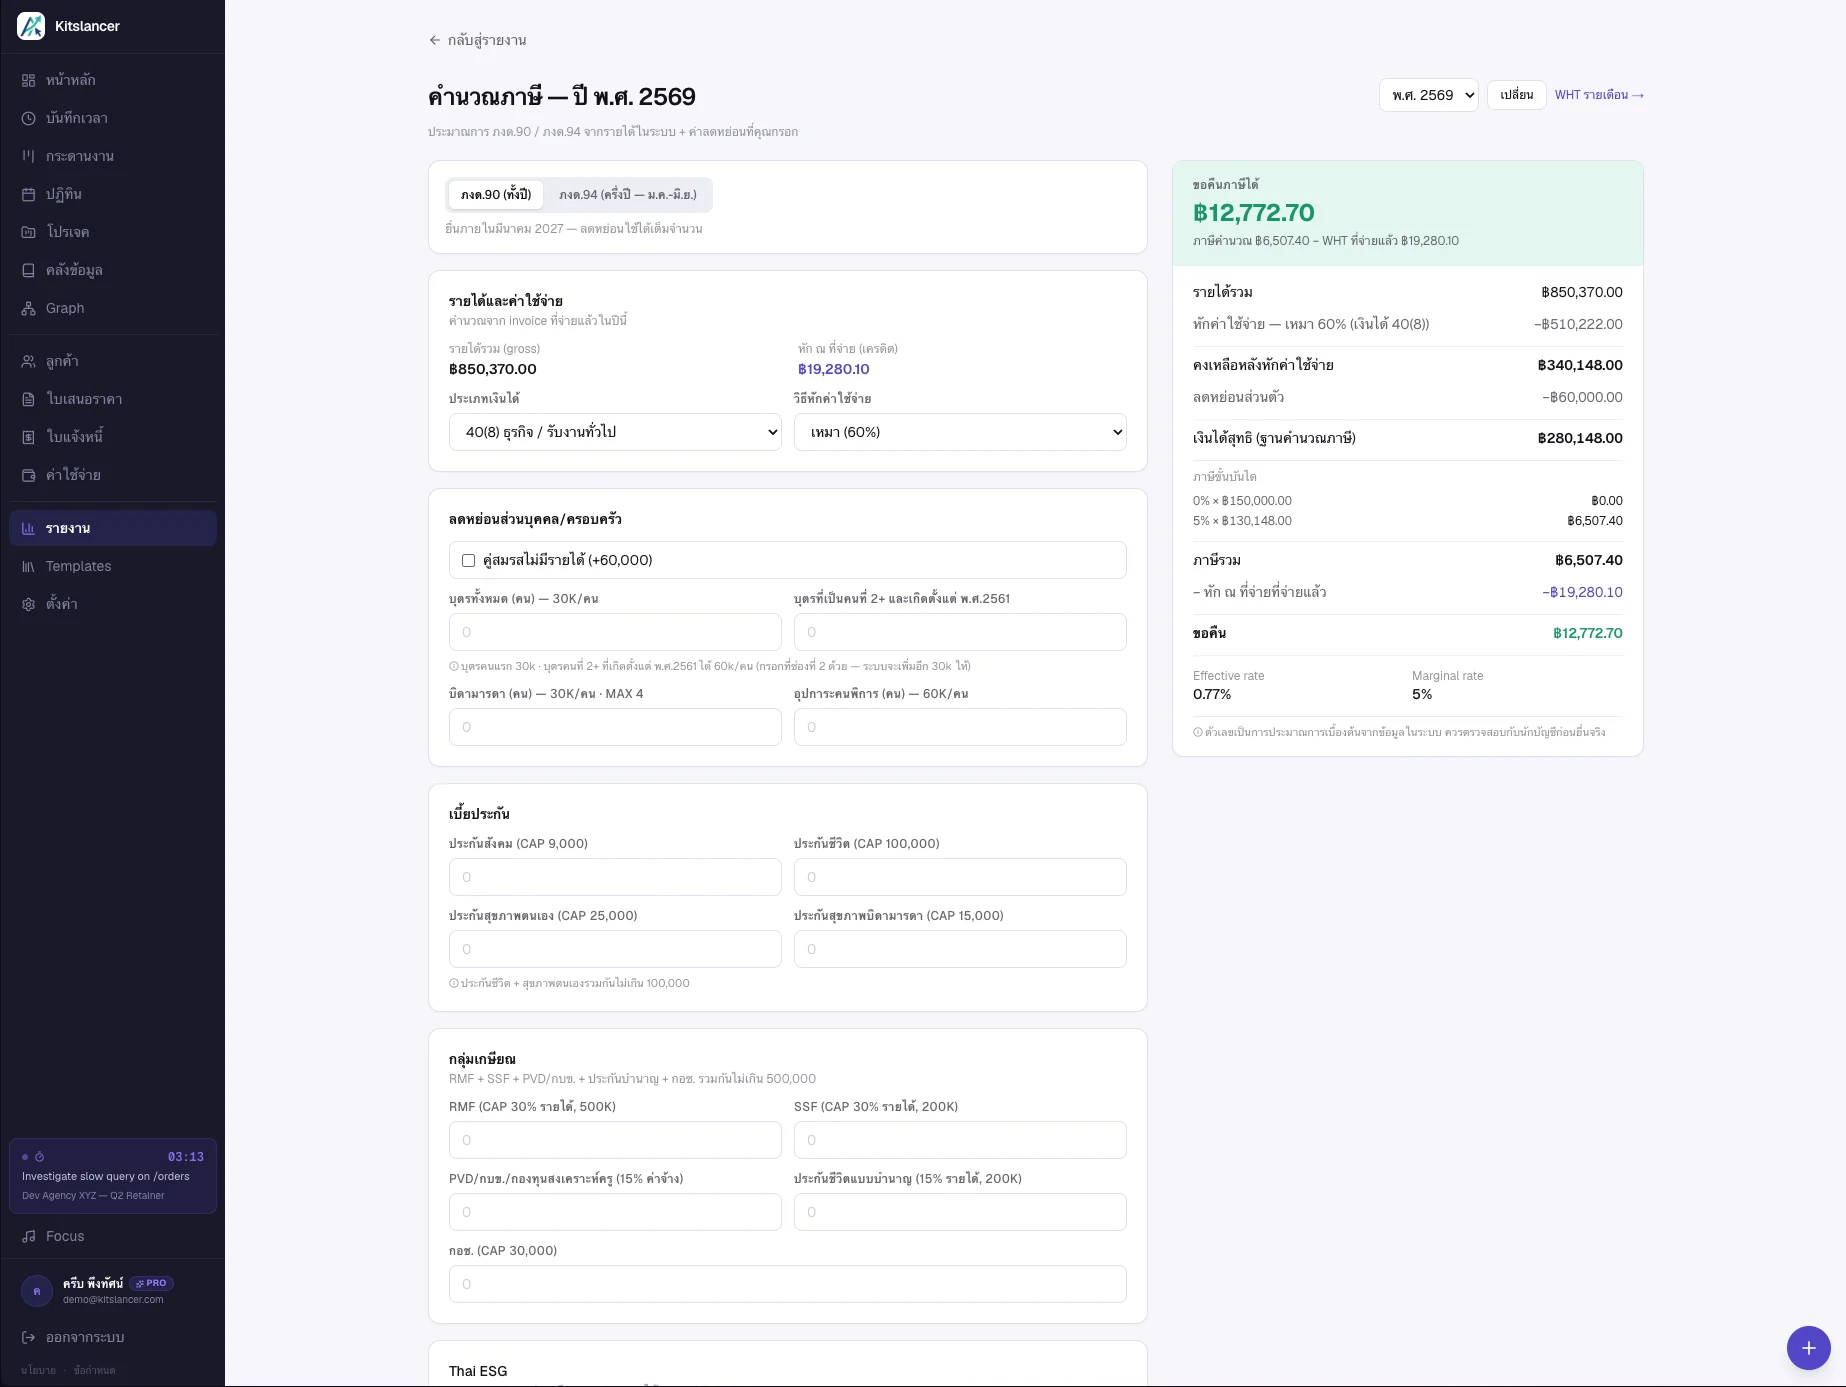Go back via กลับสู่รายงาน link
1846x1387 pixels.
(477, 40)
